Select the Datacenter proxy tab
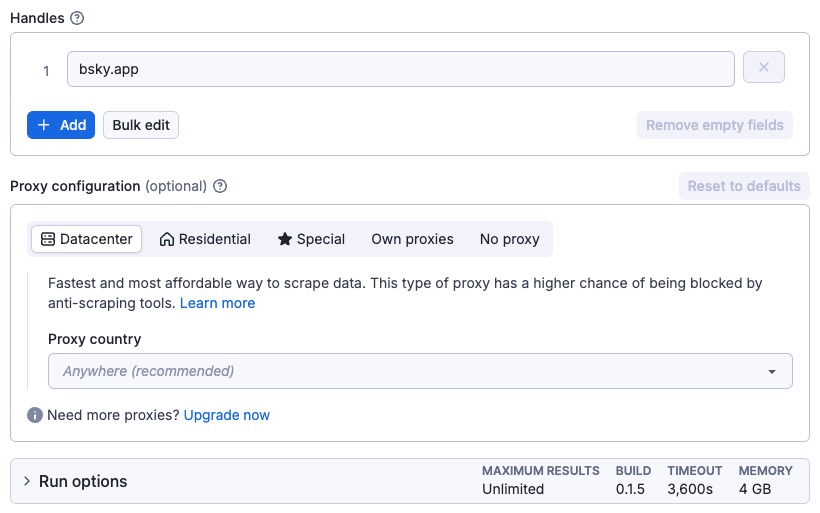 [x=87, y=239]
